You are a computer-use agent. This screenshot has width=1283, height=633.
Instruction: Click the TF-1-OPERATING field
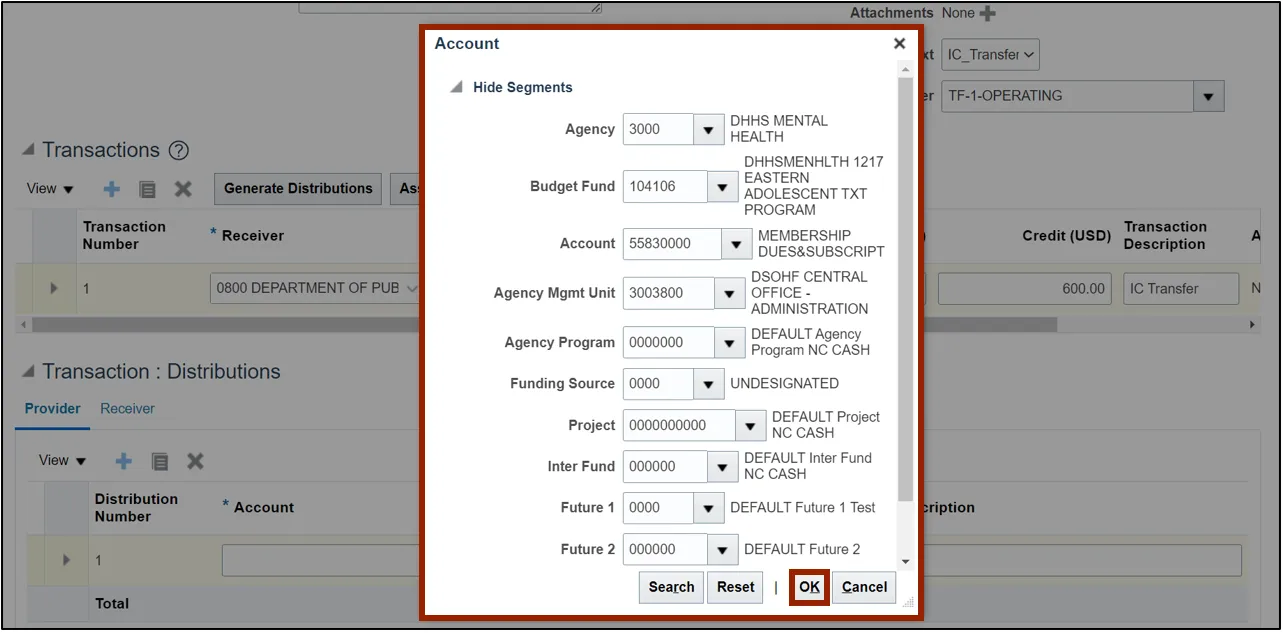point(1067,96)
